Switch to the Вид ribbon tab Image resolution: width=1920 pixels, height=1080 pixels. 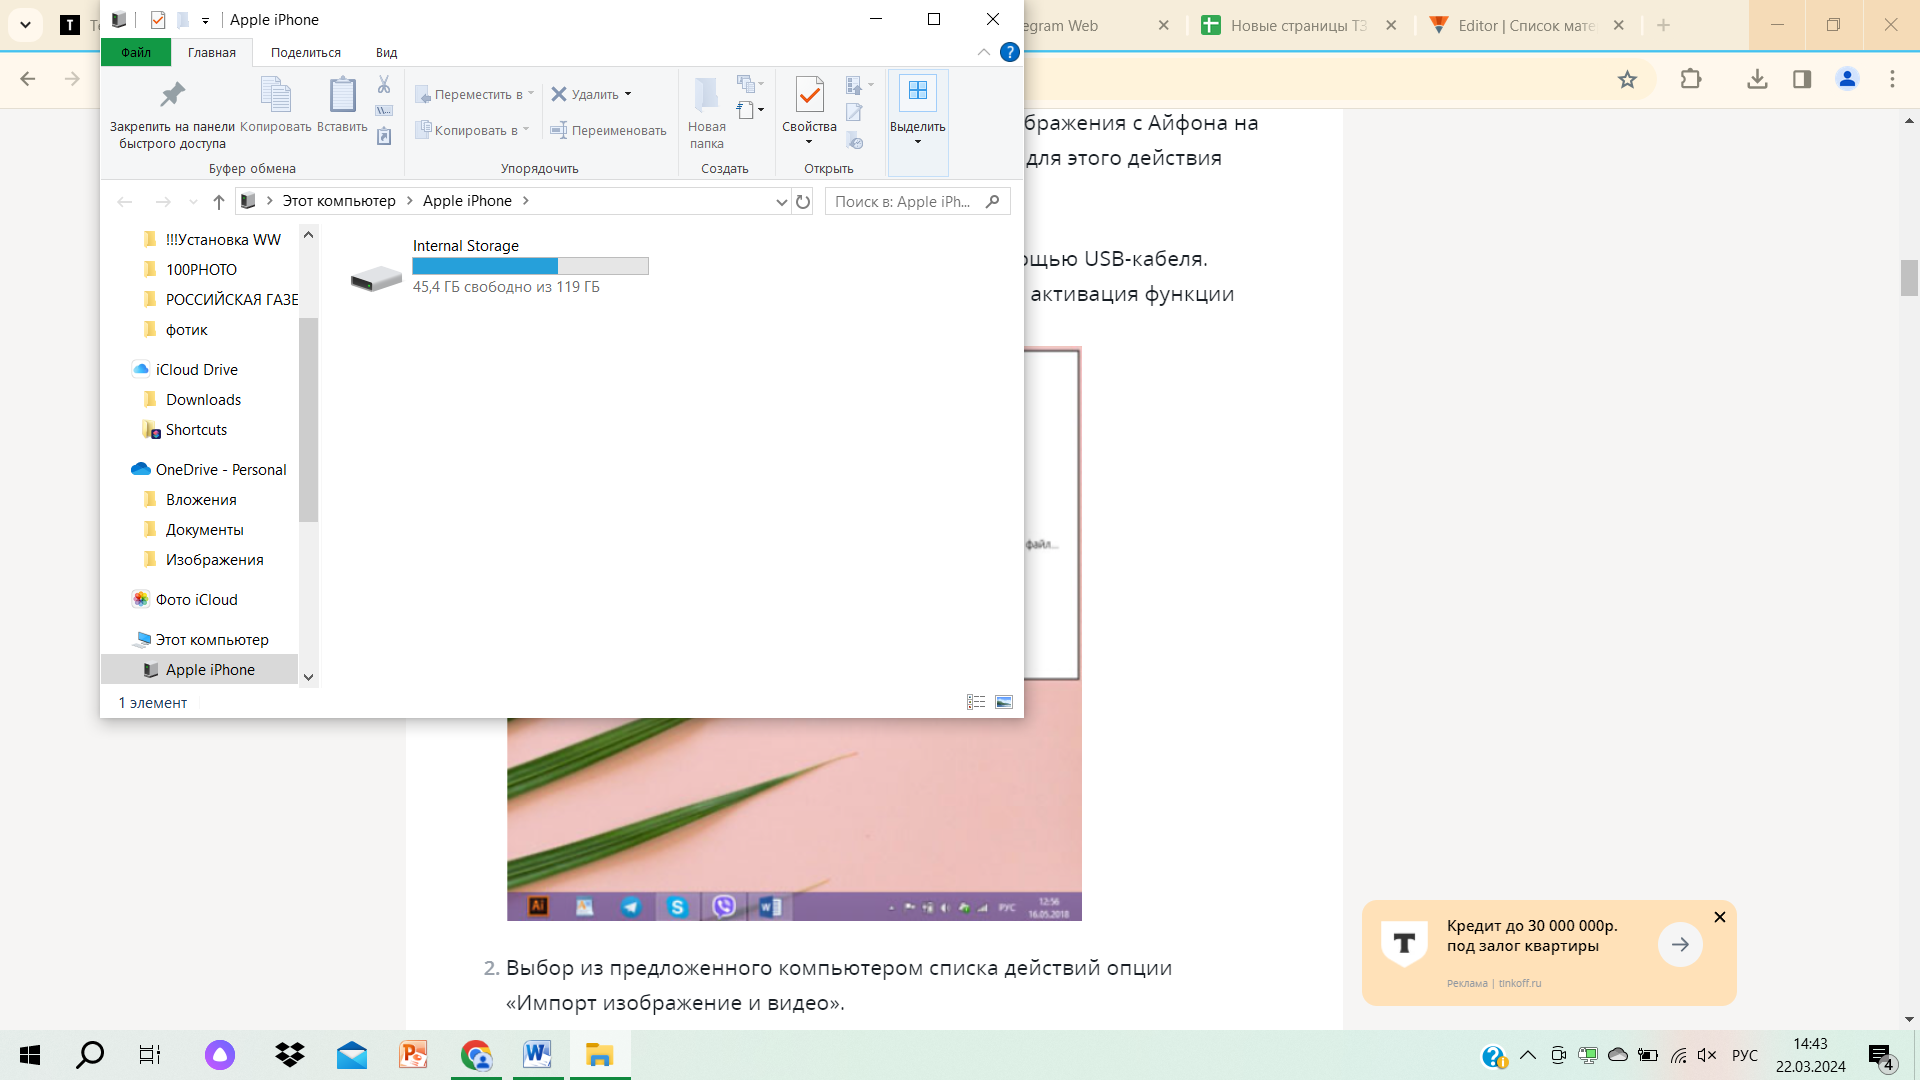point(386,52)
